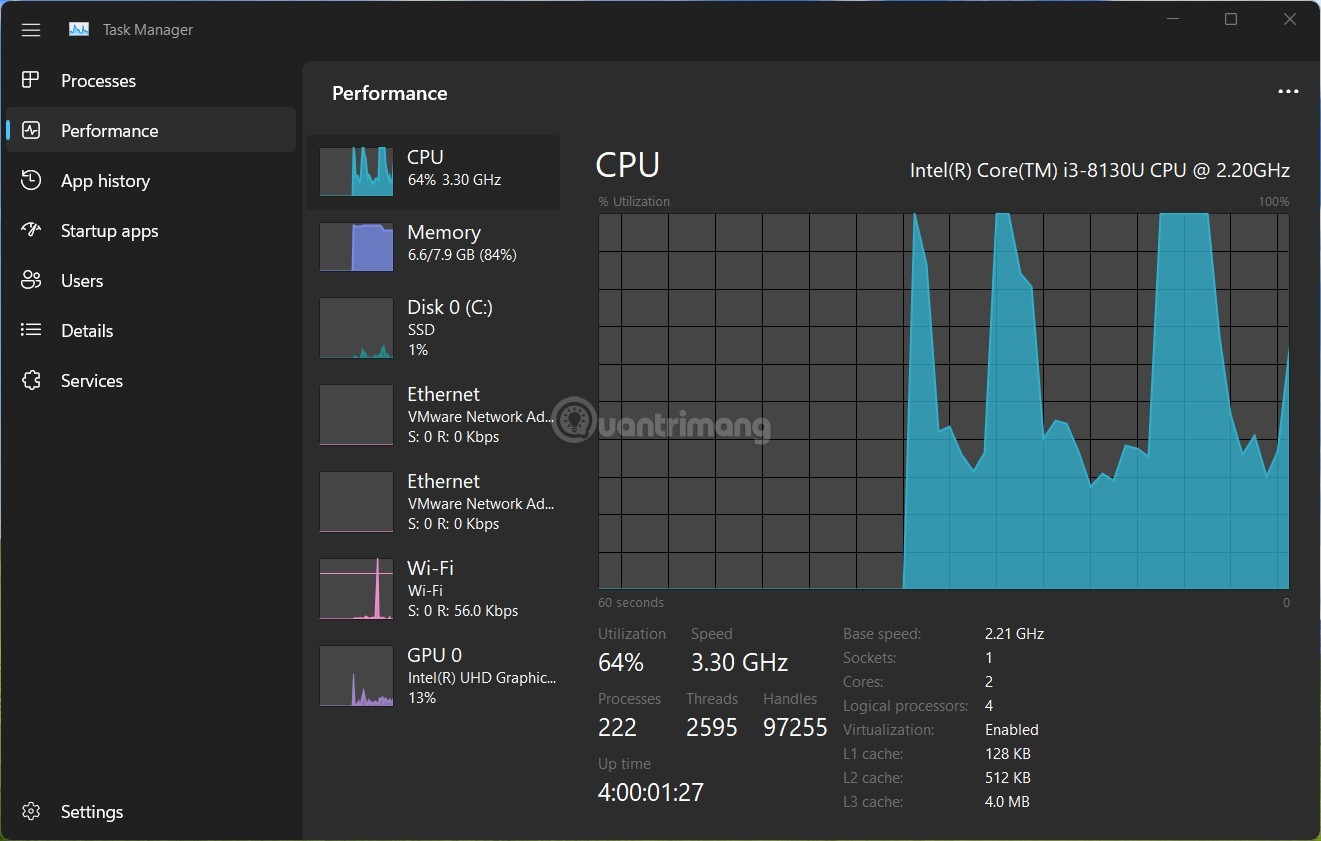Click the Users people icon
Viewport: 1321px width, 841px height.
31,280
